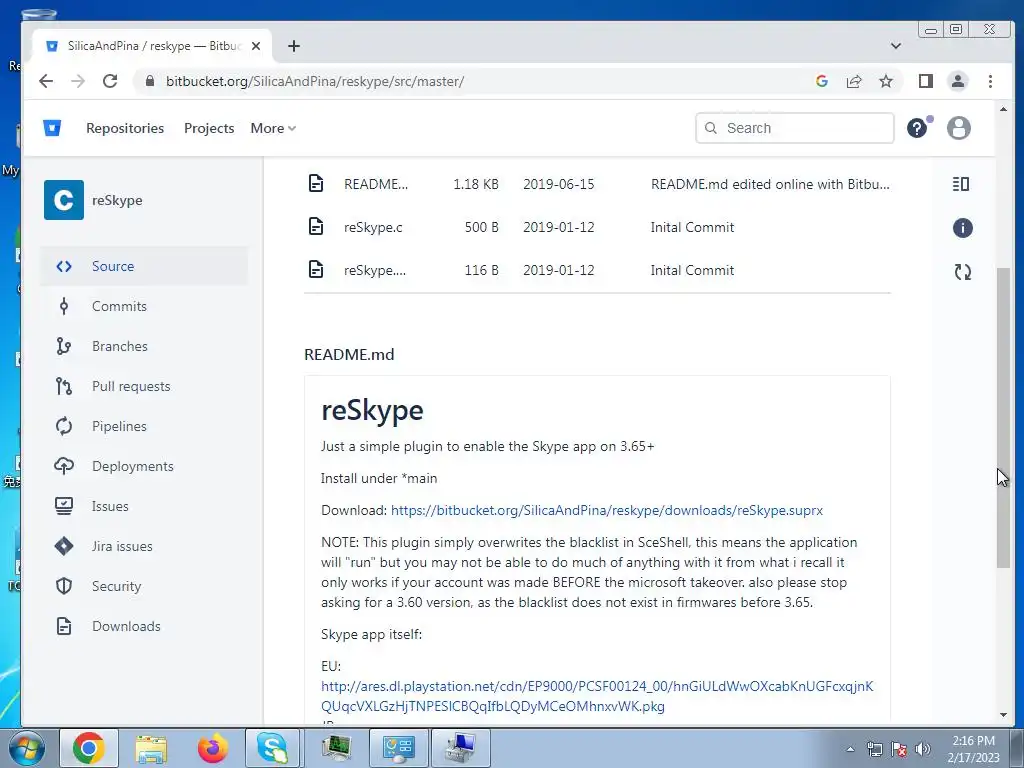Close the SilicaAndPina reskype tab
This screenshot has height=768, width=1024.
(256, 46)
